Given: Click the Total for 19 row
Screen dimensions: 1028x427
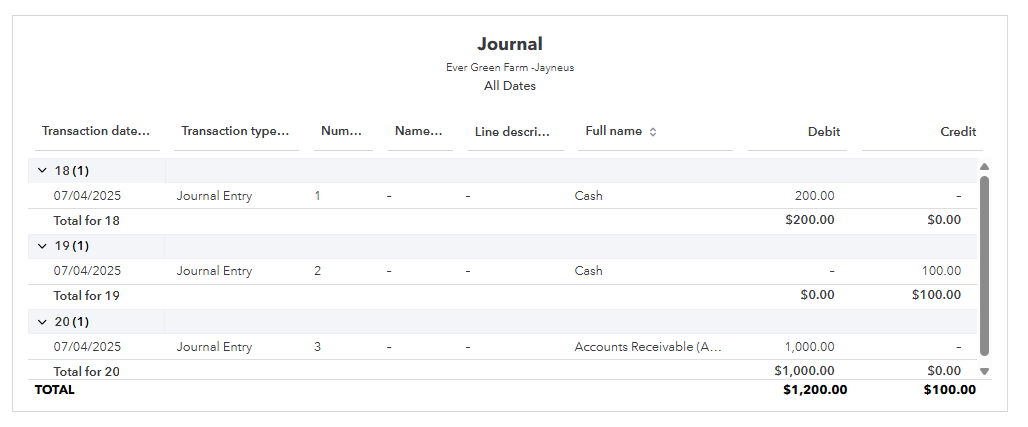Looking at the screenshot, I should coord(502,296).
